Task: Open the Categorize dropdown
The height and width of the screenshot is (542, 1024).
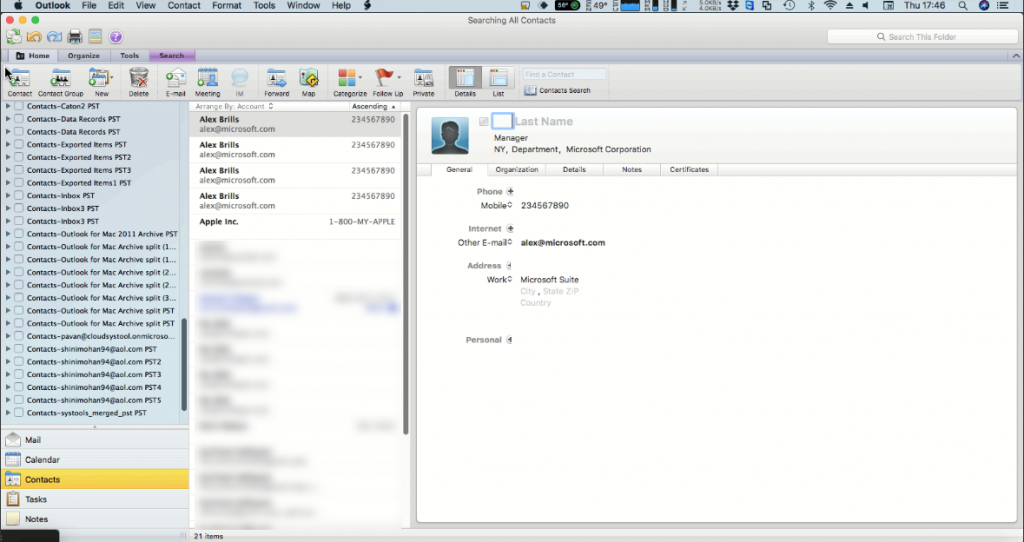Action: [360, 78]
